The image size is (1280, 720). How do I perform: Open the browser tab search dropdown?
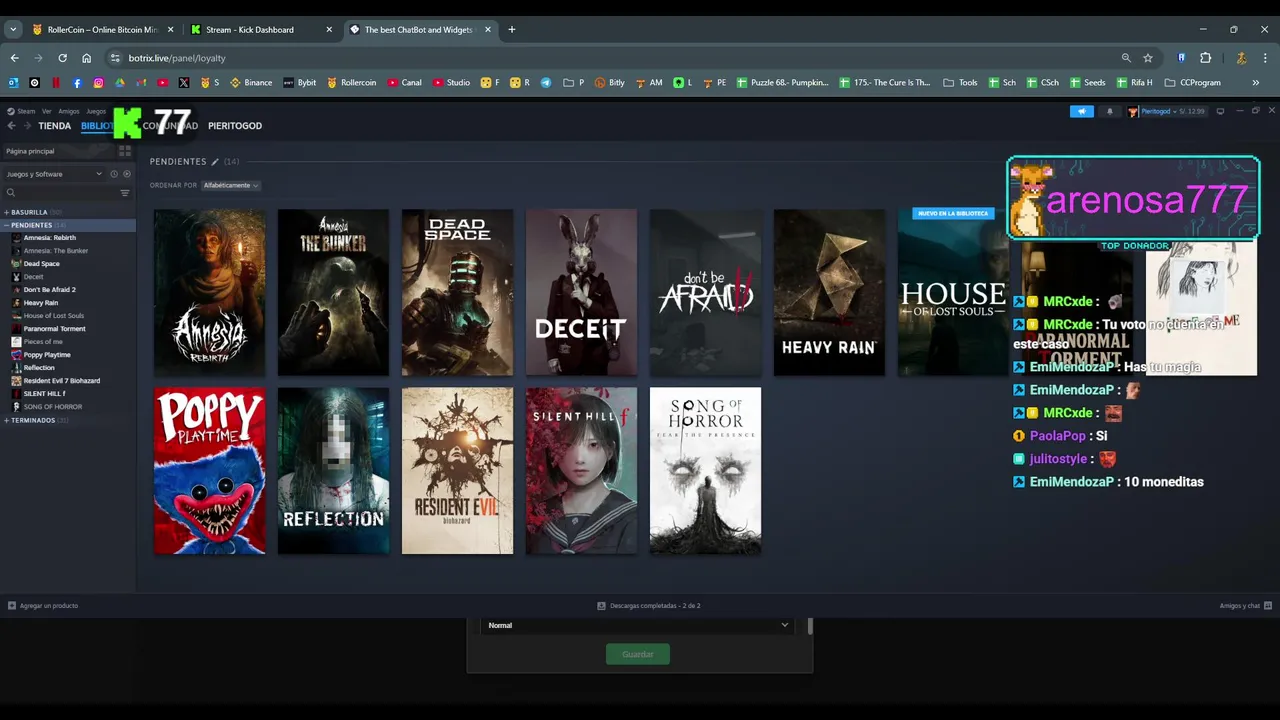(x=14, y=30)
